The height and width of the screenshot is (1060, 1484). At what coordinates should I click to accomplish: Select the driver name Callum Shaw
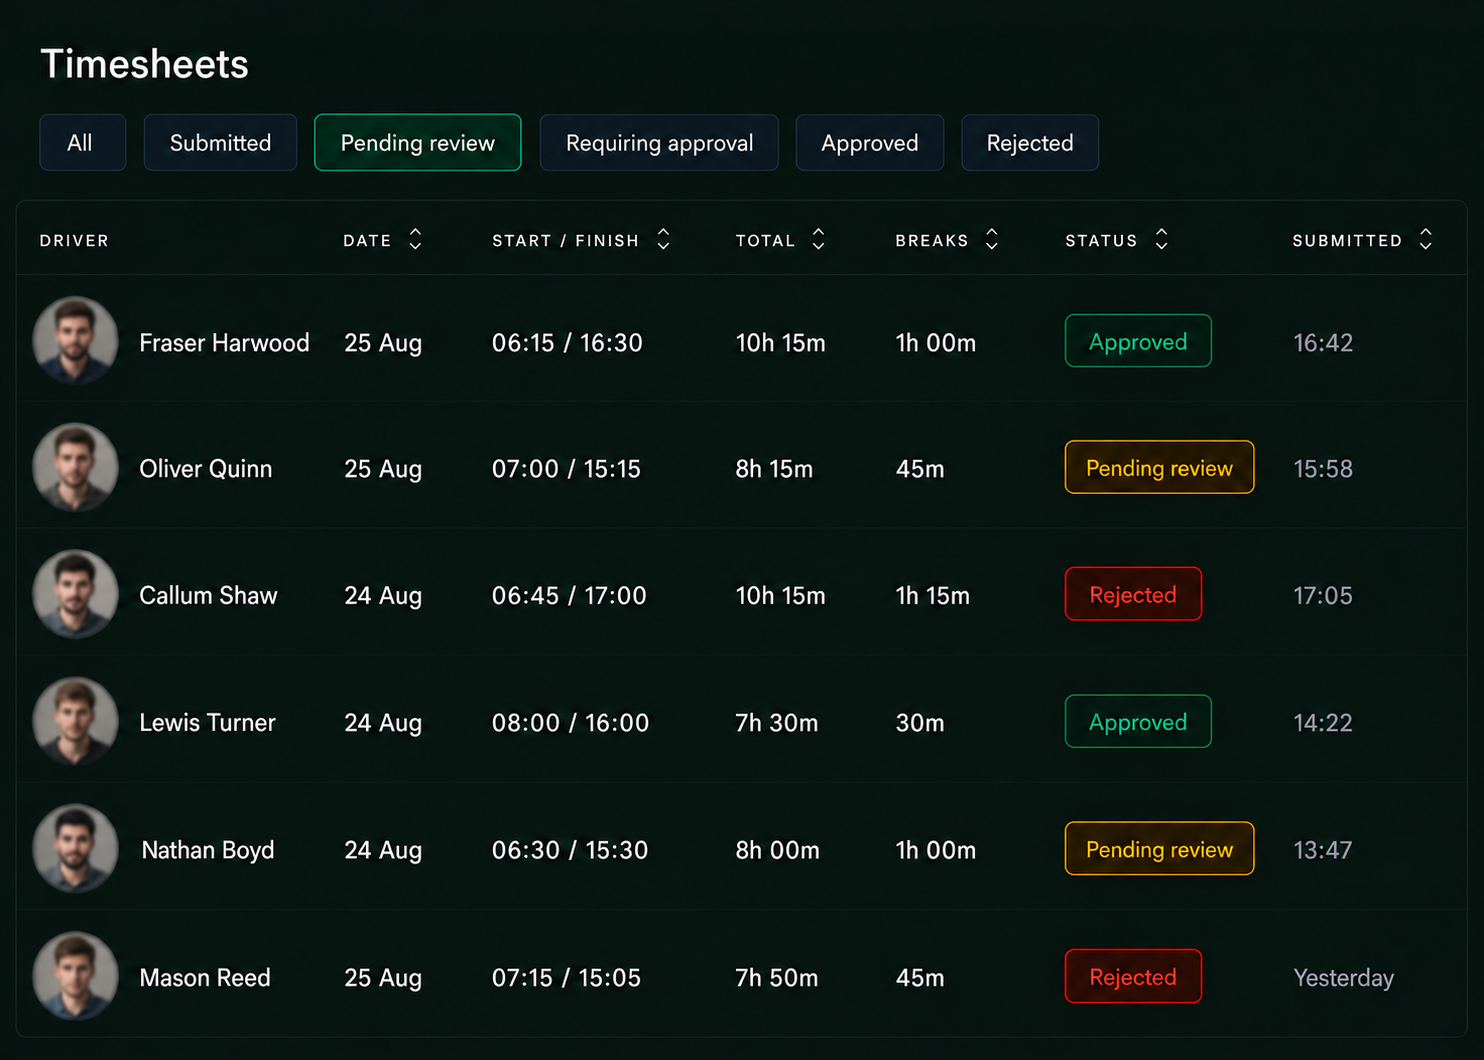(x=208, y=596)
